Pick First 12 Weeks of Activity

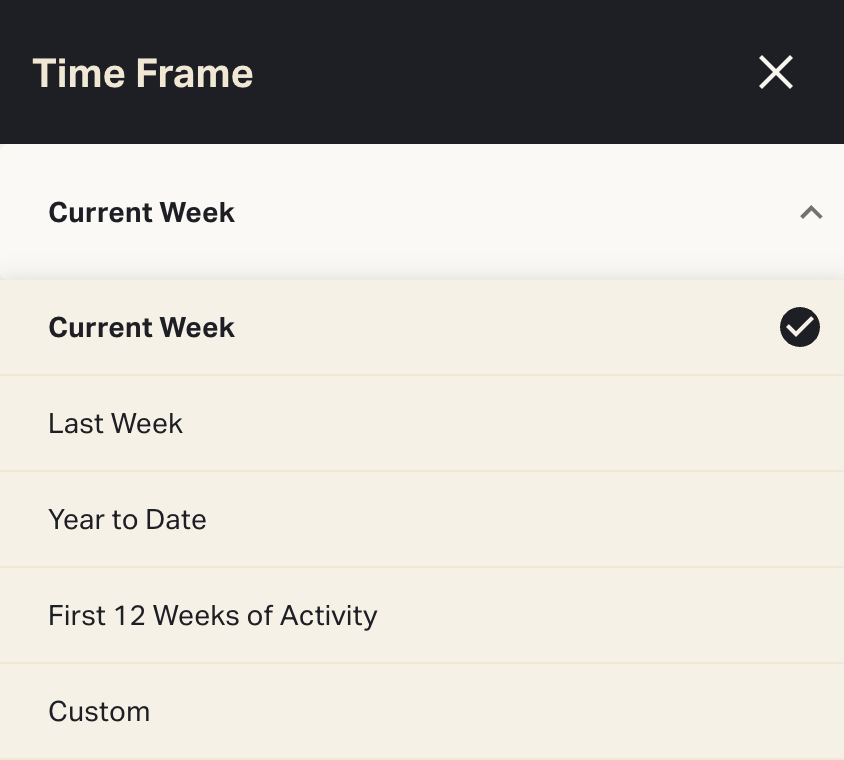click(x=420, y=616)
